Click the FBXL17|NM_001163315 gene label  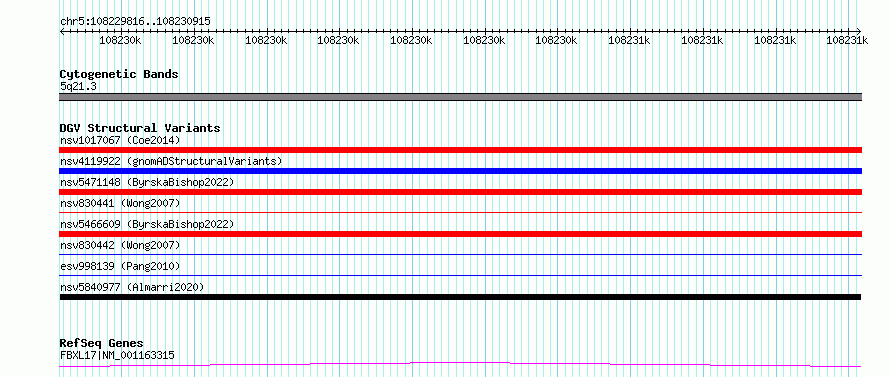tap(117, 356)
